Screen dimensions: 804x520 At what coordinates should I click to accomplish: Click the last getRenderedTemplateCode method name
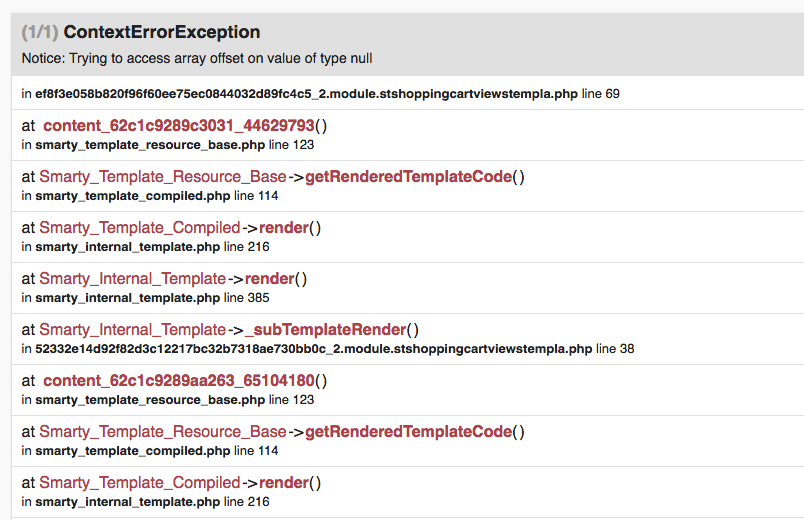(x=408, y=432)
